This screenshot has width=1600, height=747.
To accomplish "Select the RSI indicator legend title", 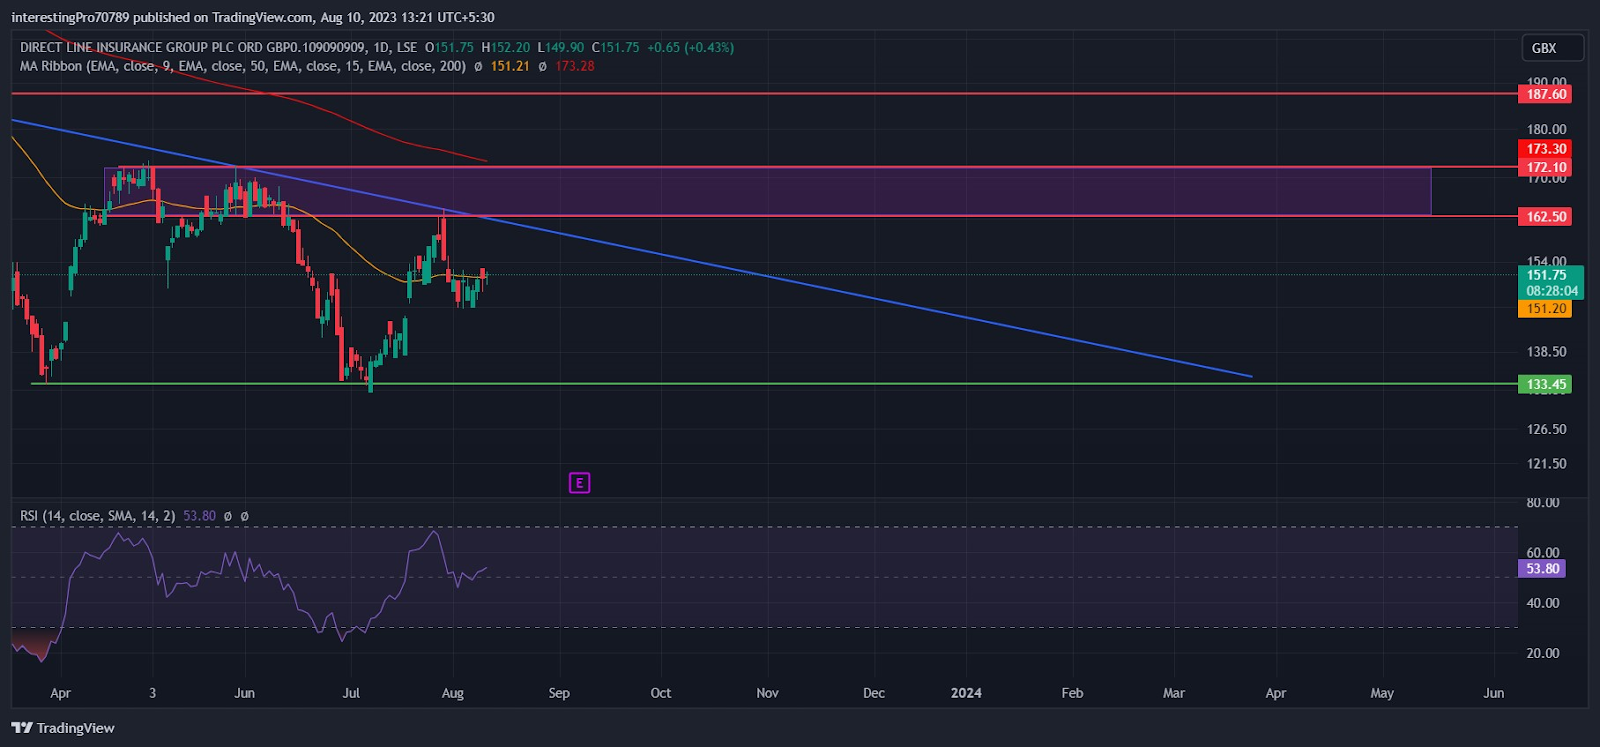I will [x=97, y=516].
